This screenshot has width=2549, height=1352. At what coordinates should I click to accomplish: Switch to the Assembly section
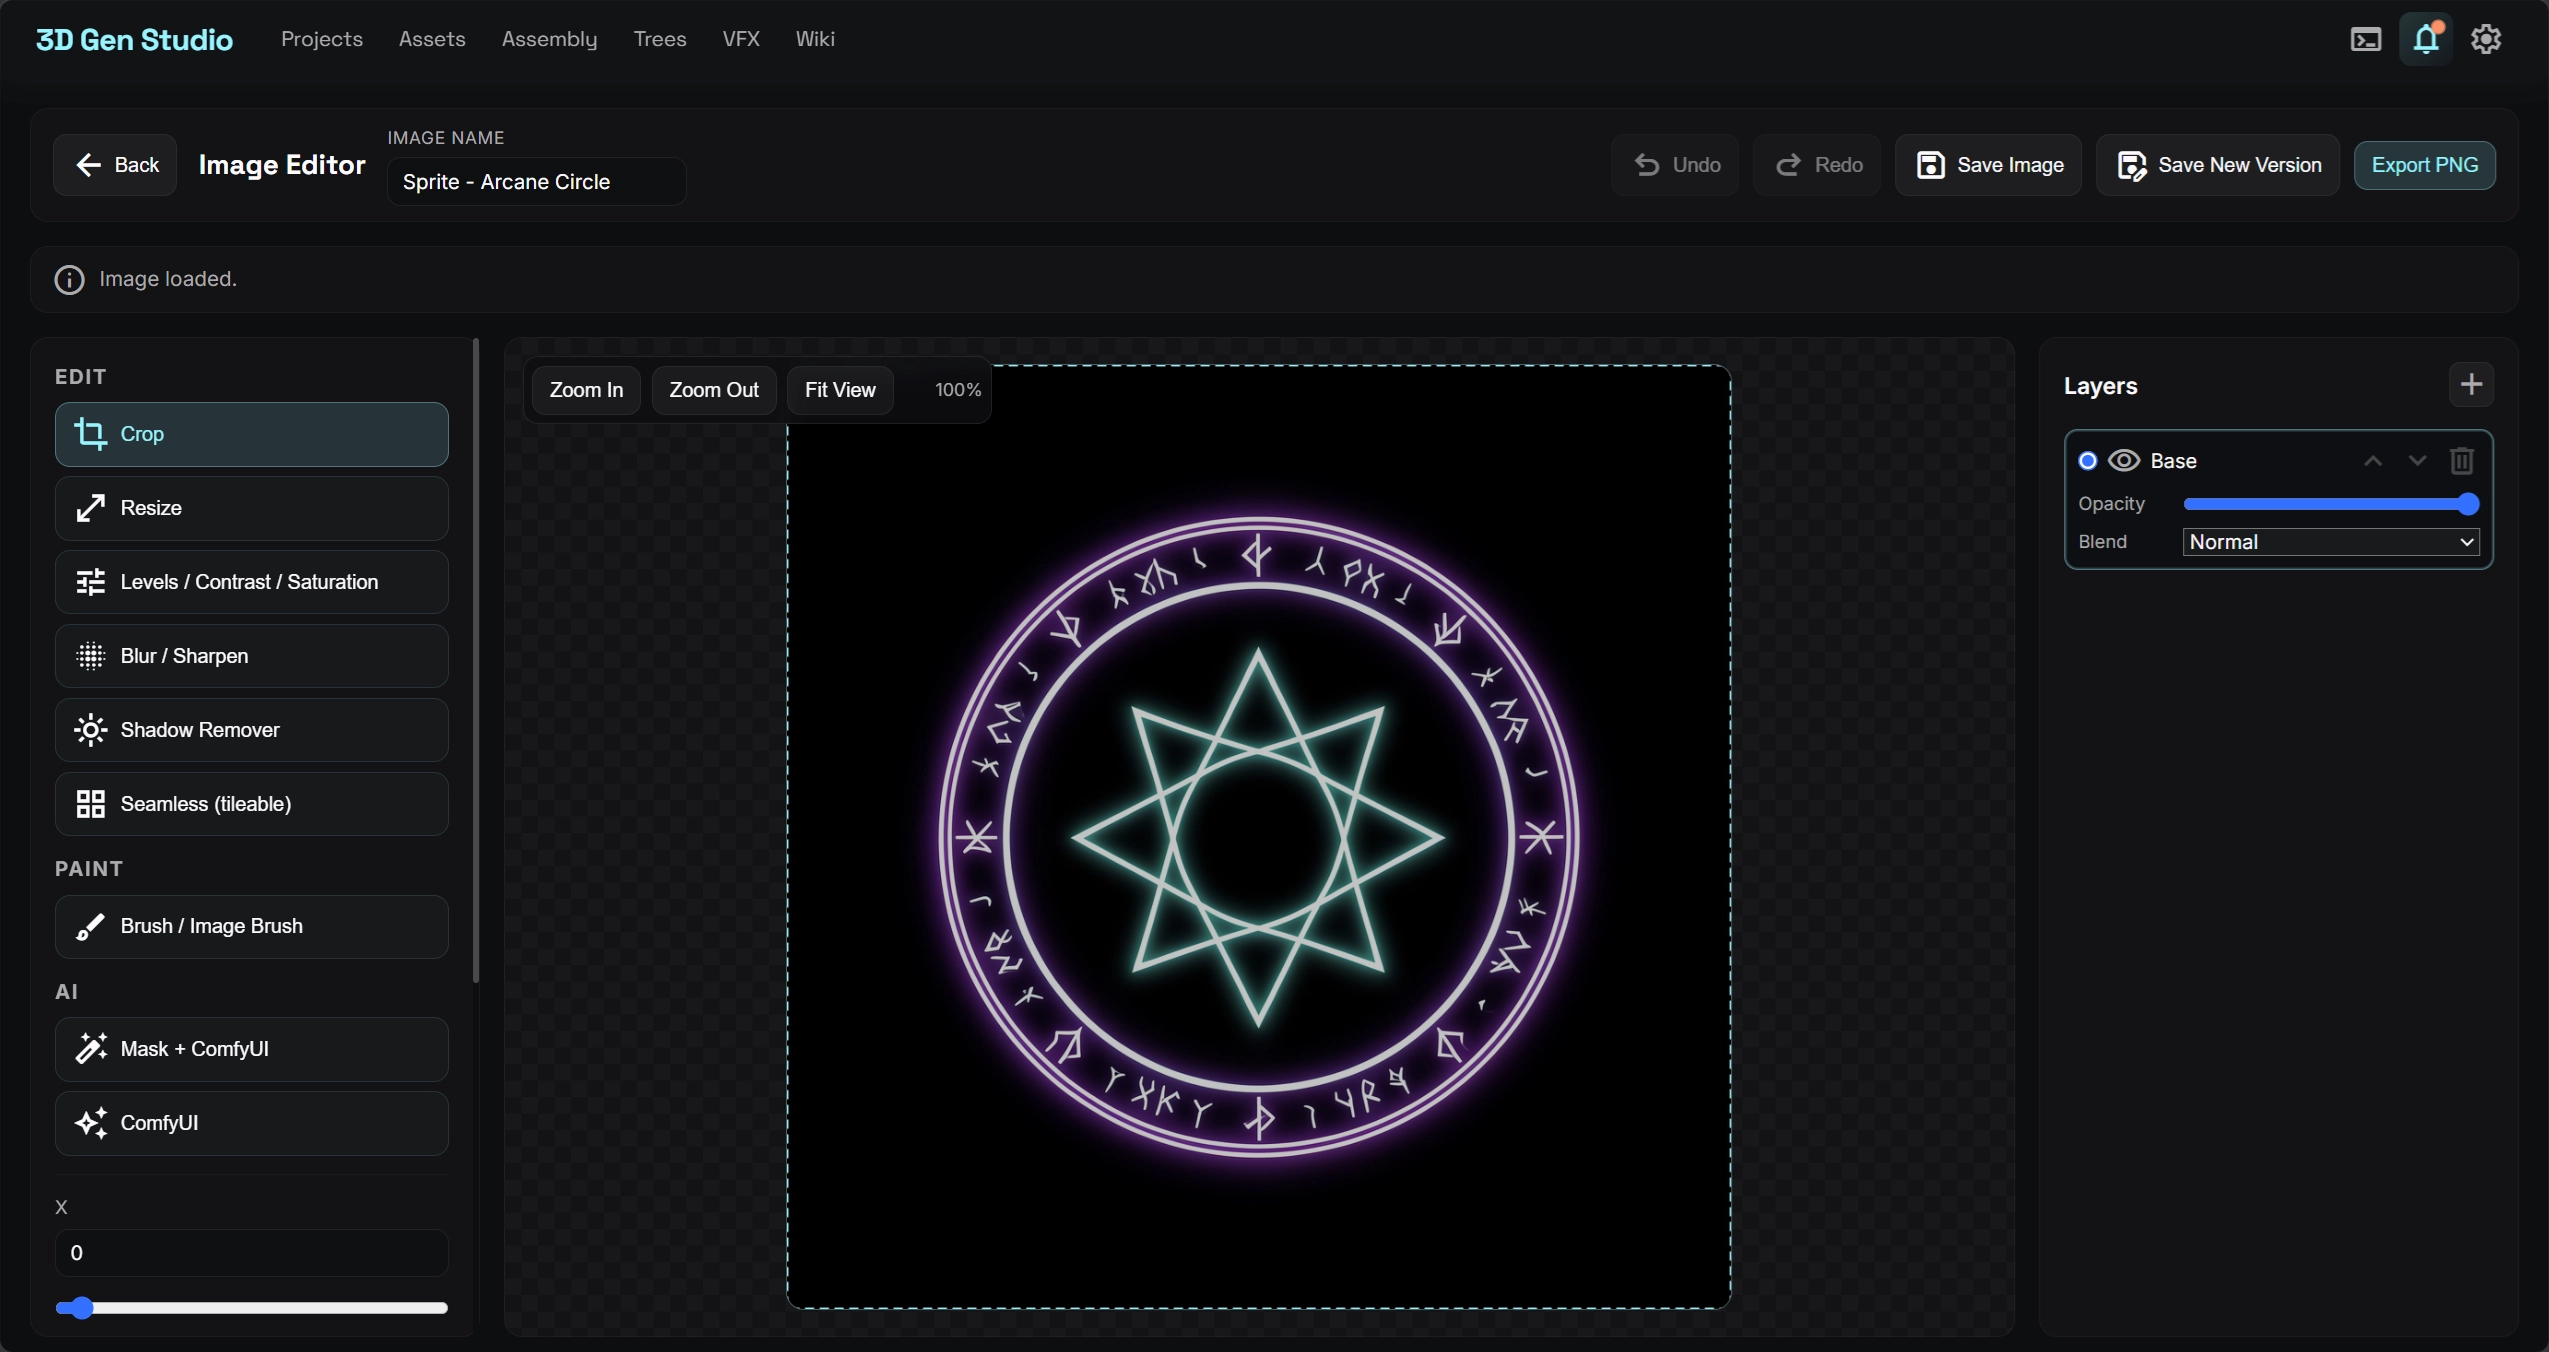click(x=549, y=39)
